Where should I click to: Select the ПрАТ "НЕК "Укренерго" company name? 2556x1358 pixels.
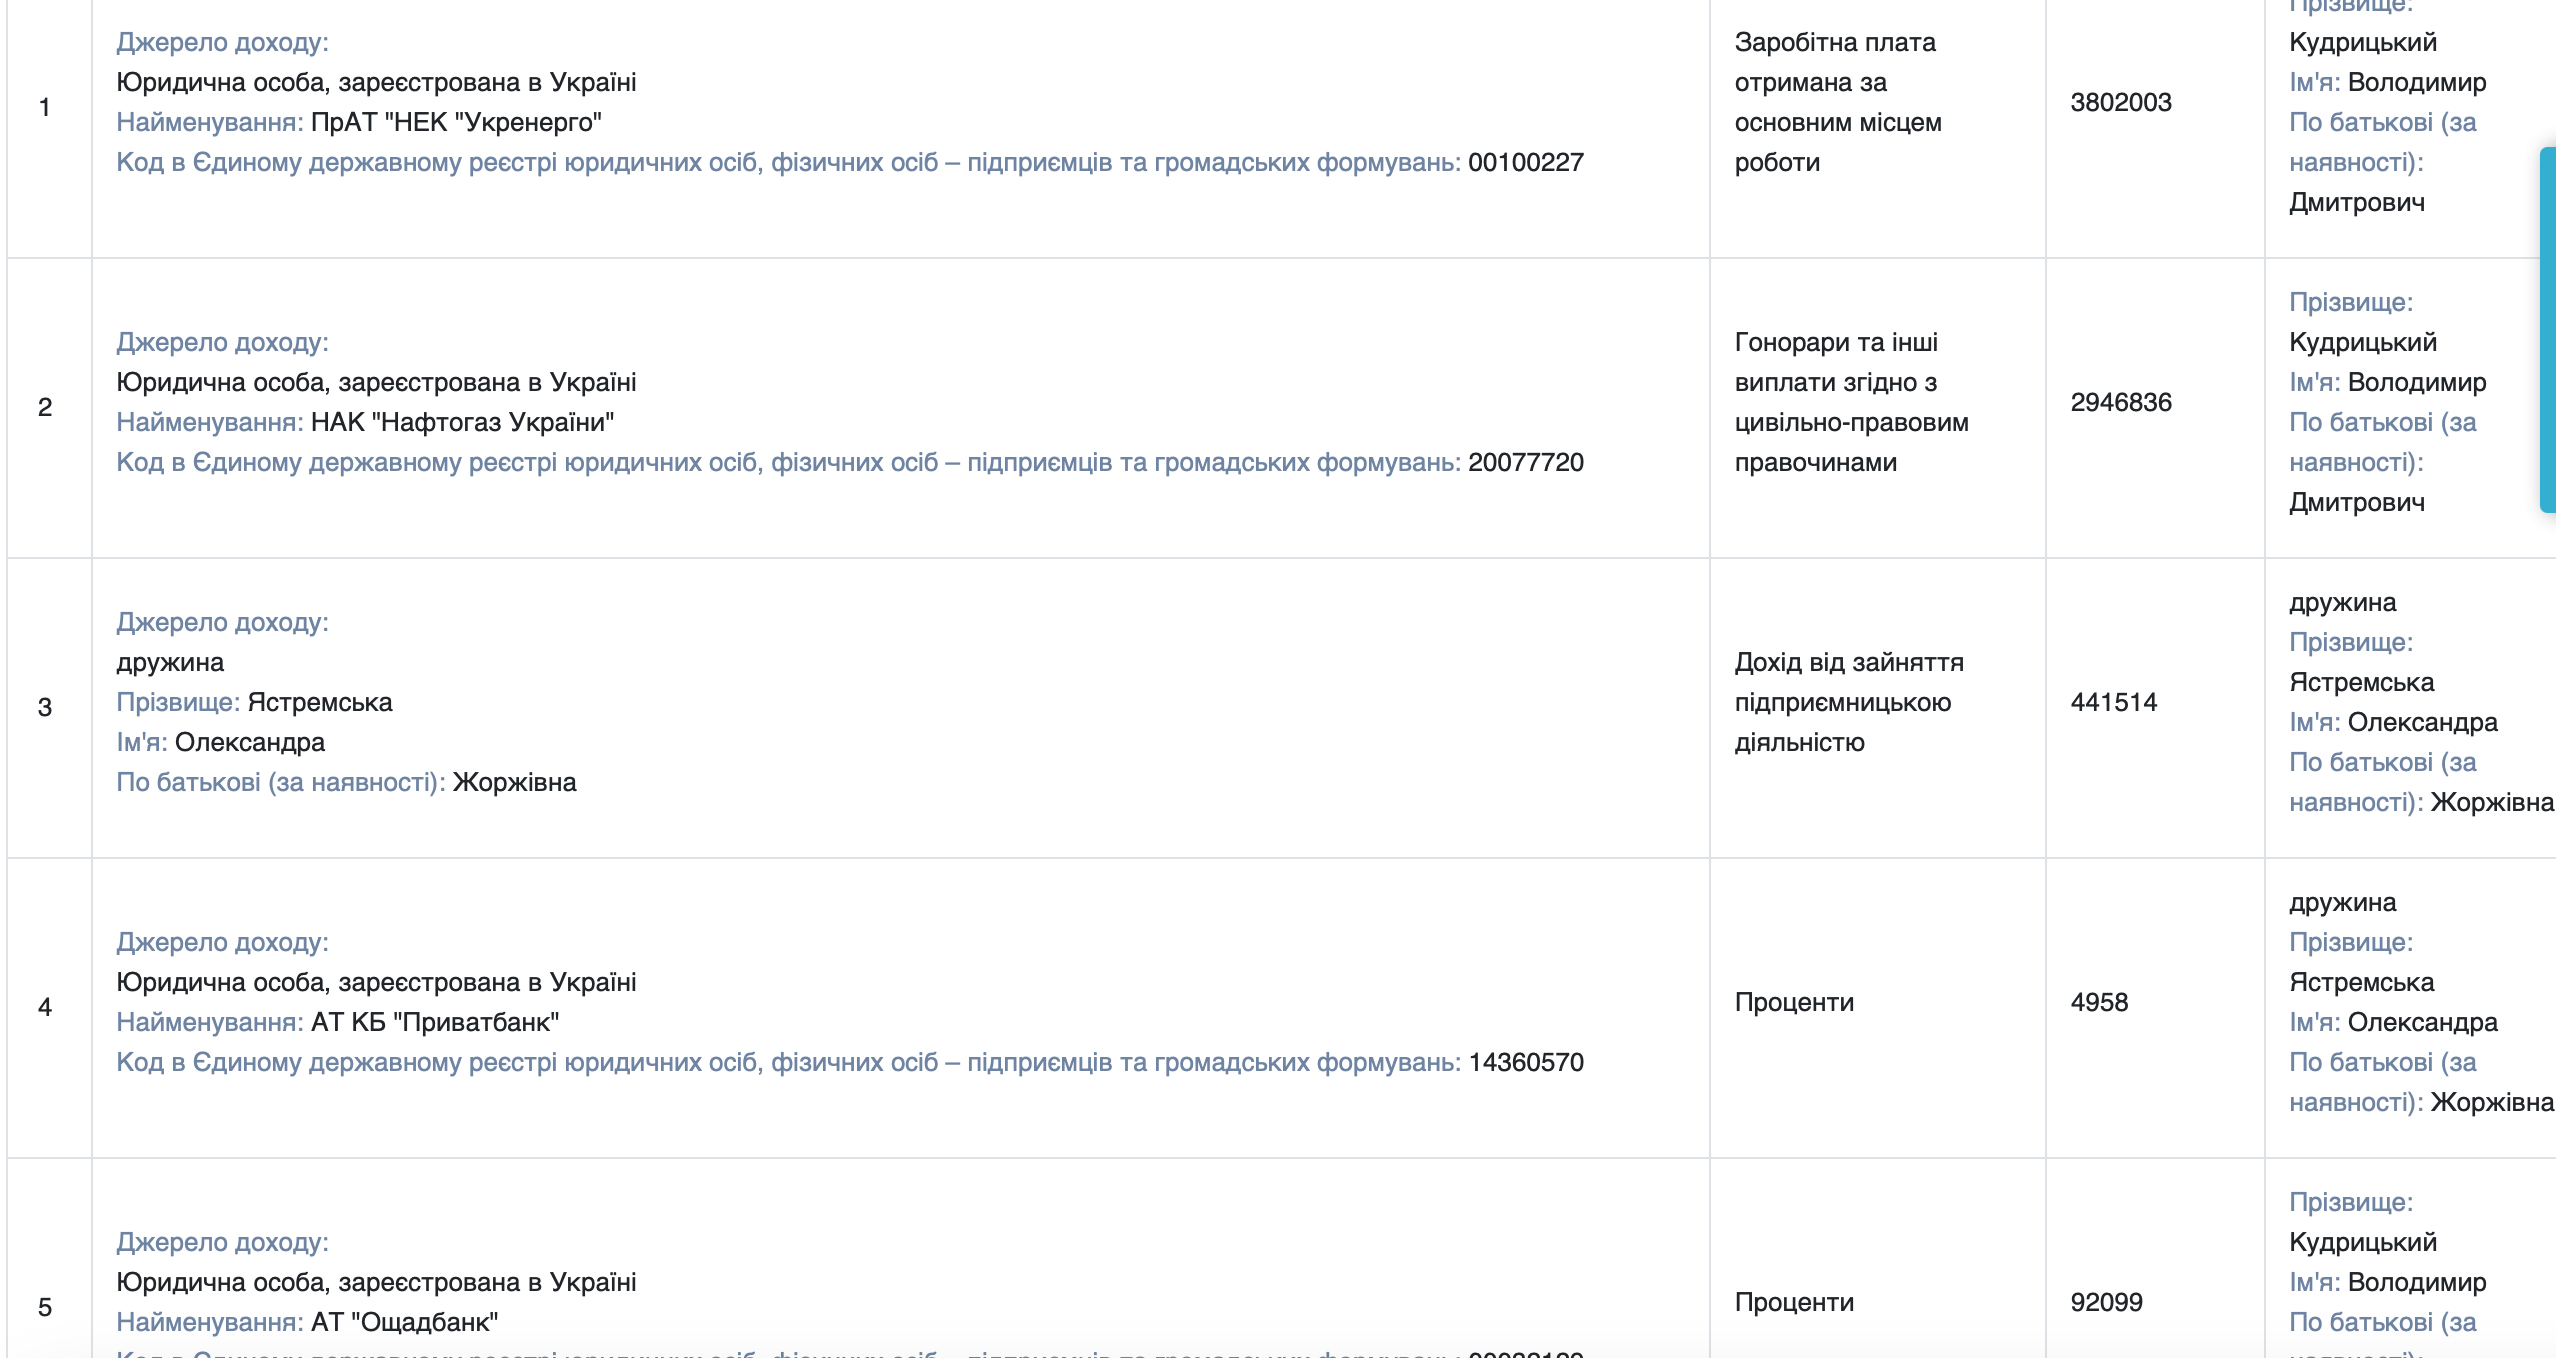point(456,122)
